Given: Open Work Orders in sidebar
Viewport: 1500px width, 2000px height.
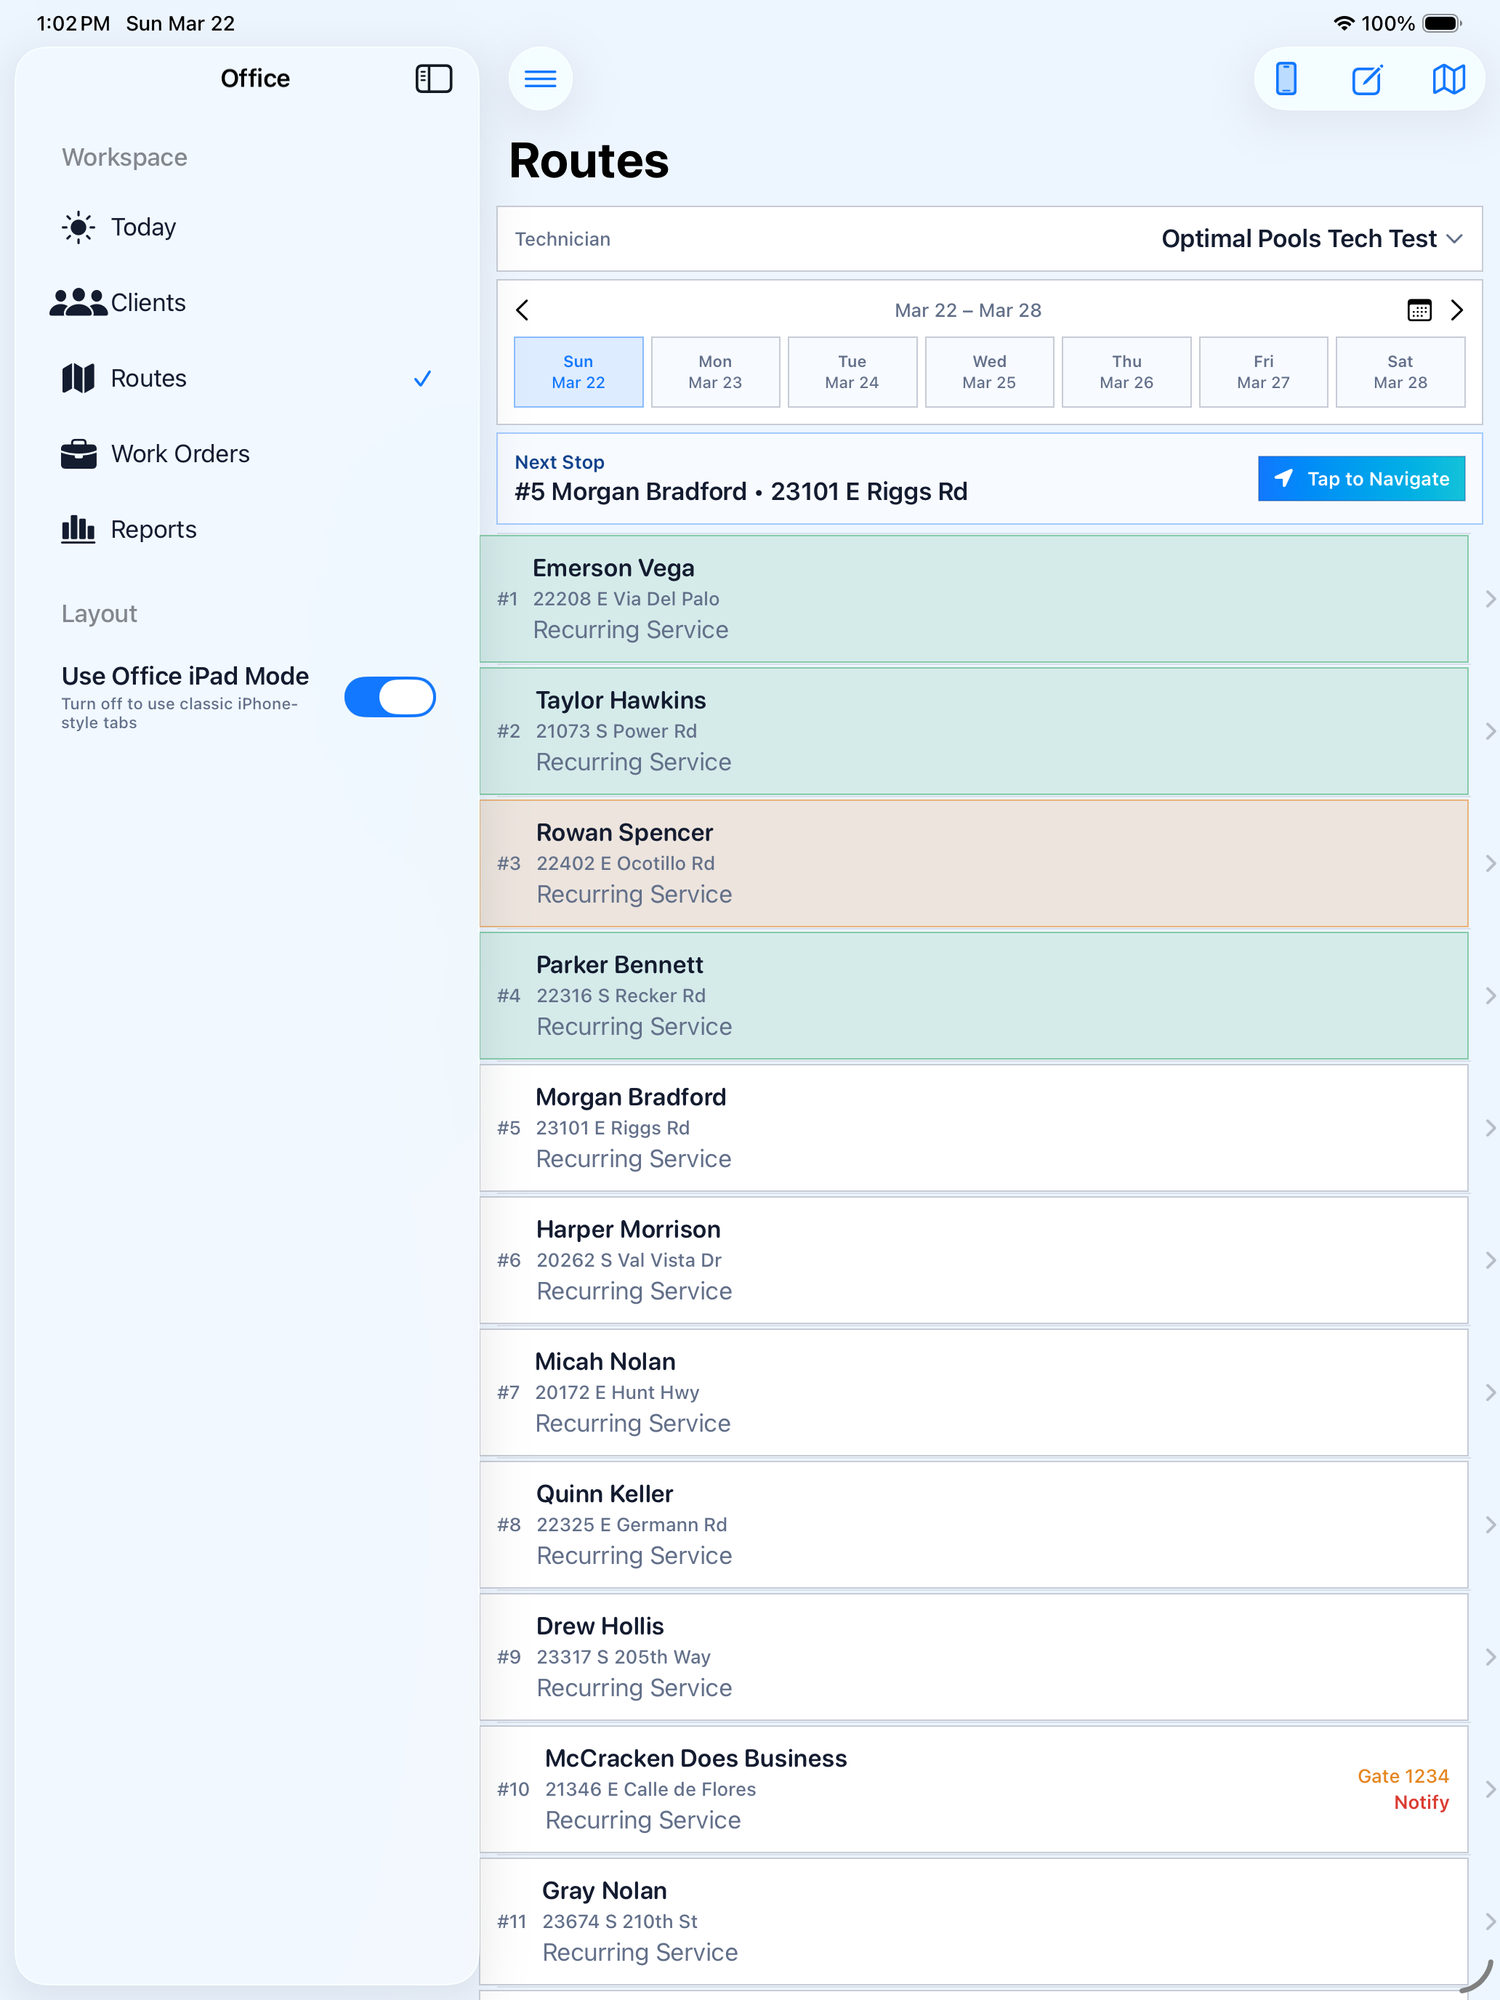Looking at the screenshot, I should [247, 454].
